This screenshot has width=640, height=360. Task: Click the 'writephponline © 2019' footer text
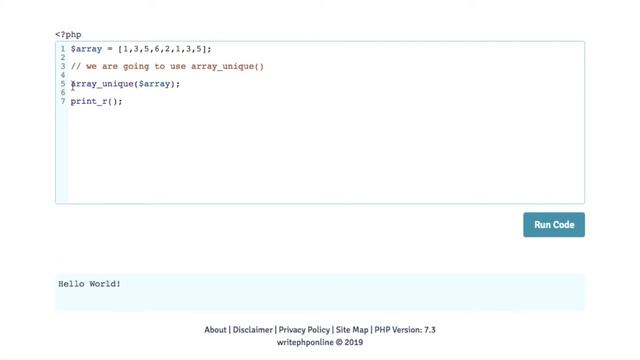tap(320, 342)
